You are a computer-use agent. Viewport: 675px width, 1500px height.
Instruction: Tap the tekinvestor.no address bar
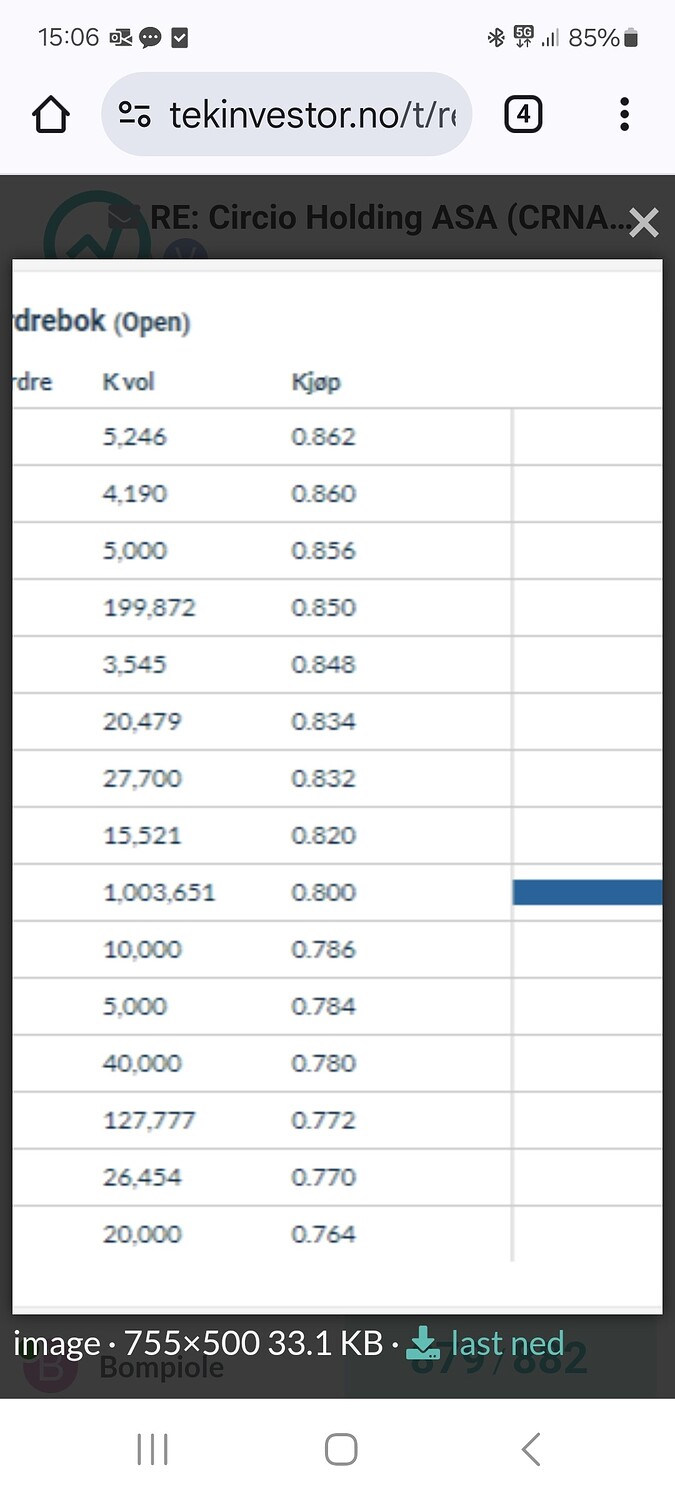click(310, 115)
